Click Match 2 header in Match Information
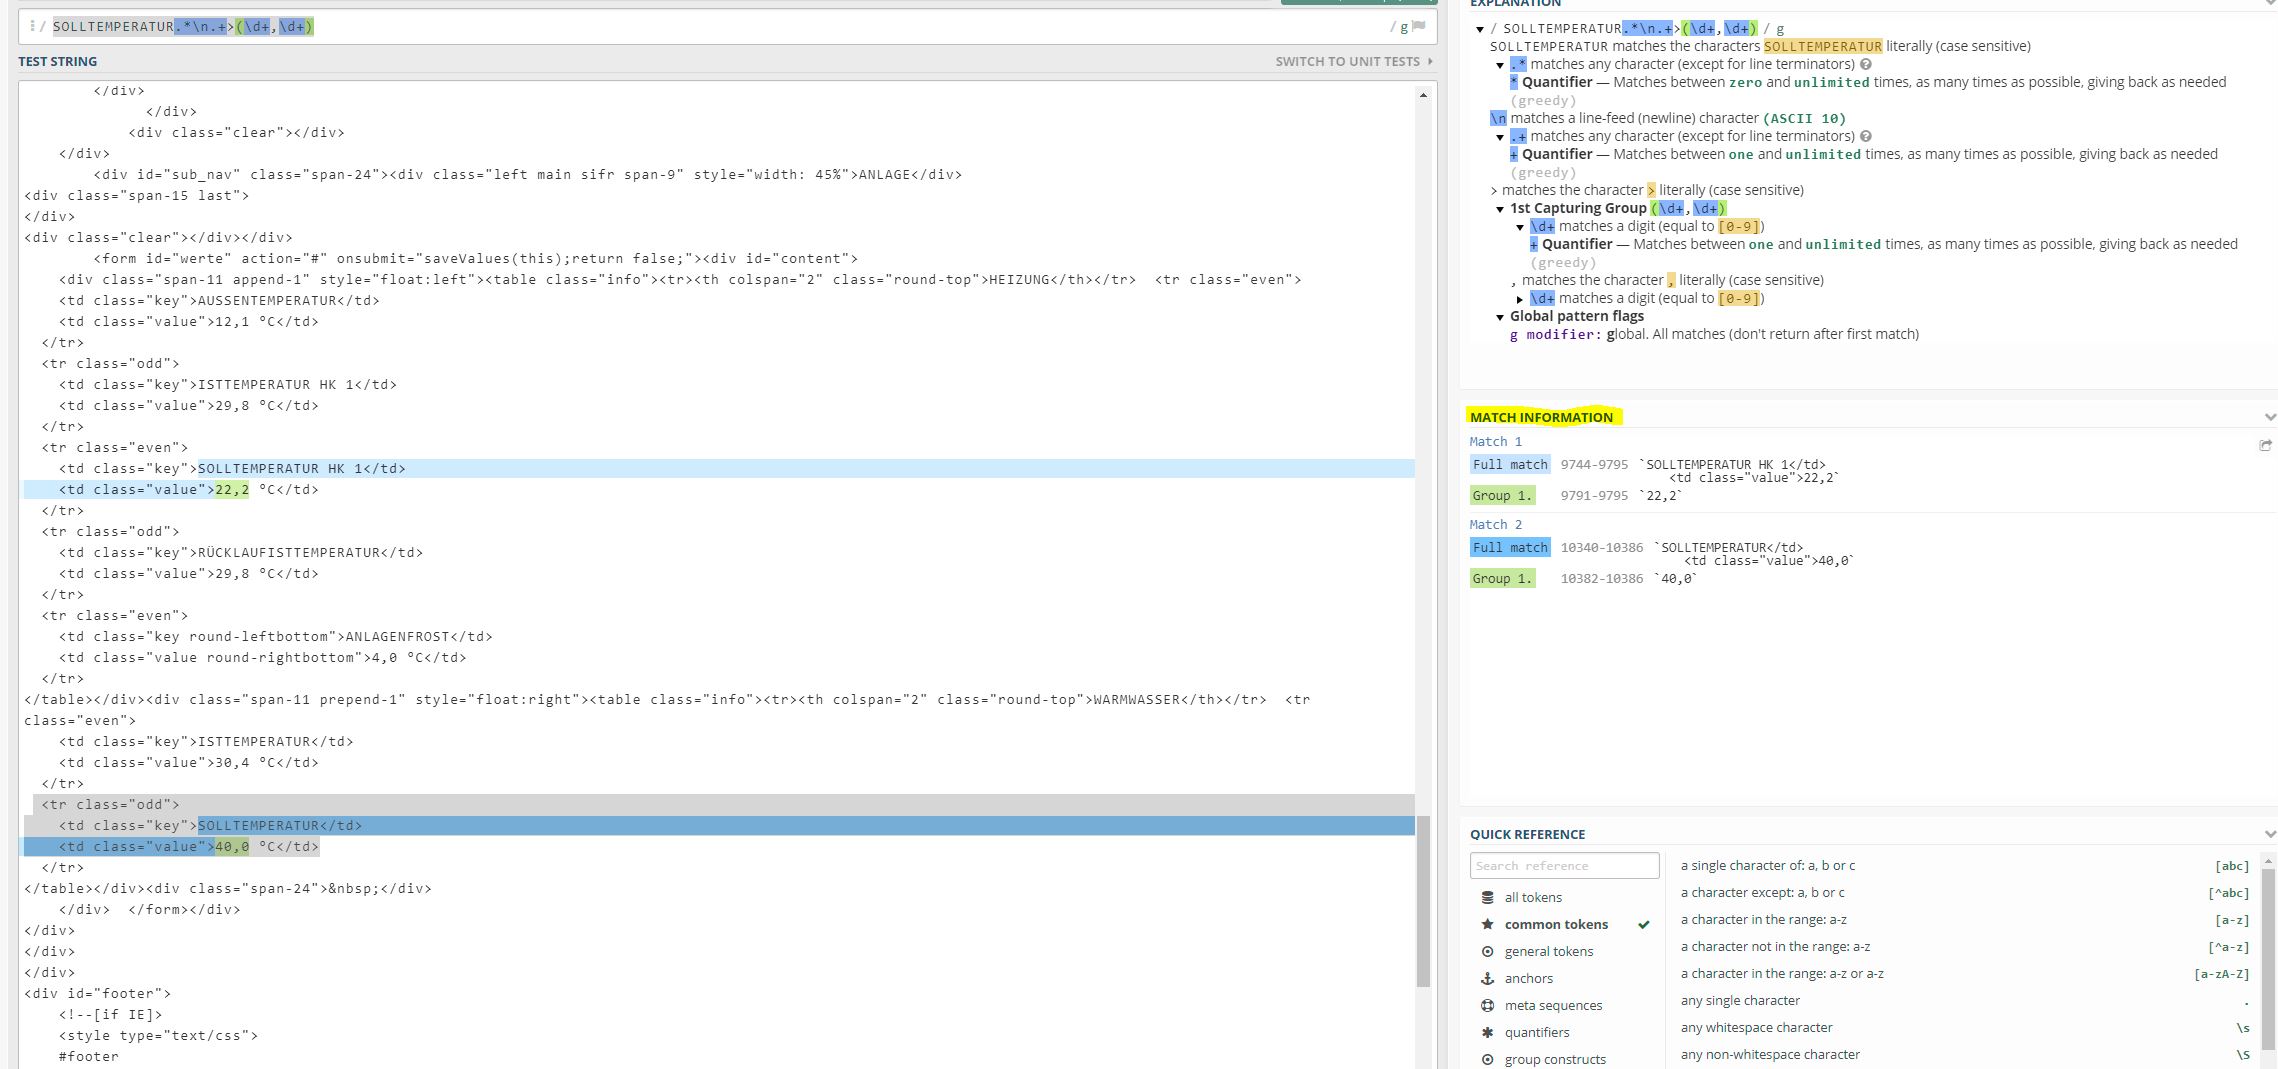Viewport: 2278px width, 1069px height. (1495, 524)
